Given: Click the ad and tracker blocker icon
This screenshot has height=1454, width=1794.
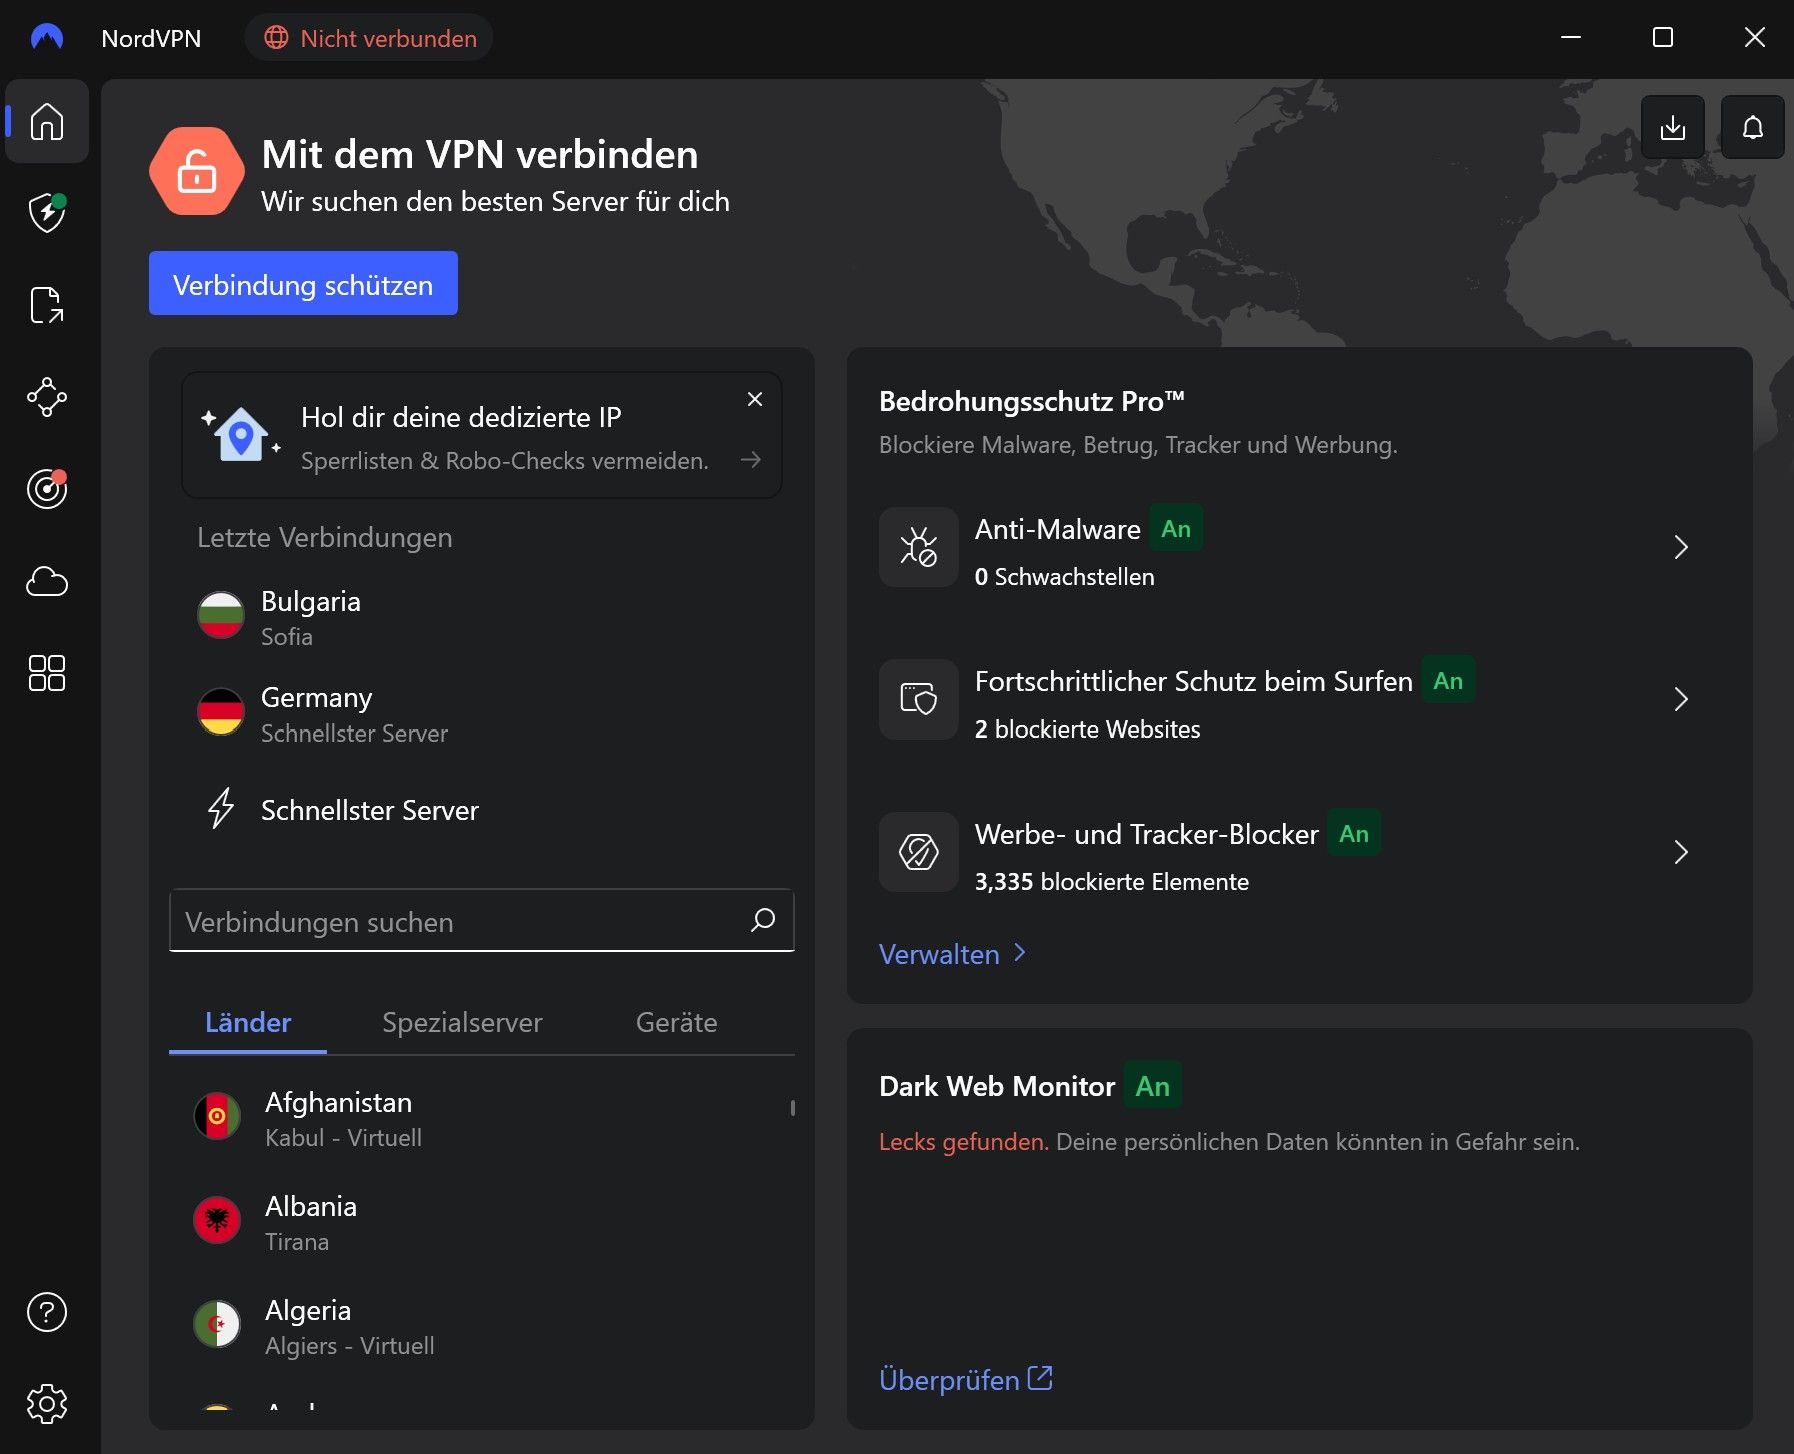Looking at the screenshot, I should [x=919, y=852].
